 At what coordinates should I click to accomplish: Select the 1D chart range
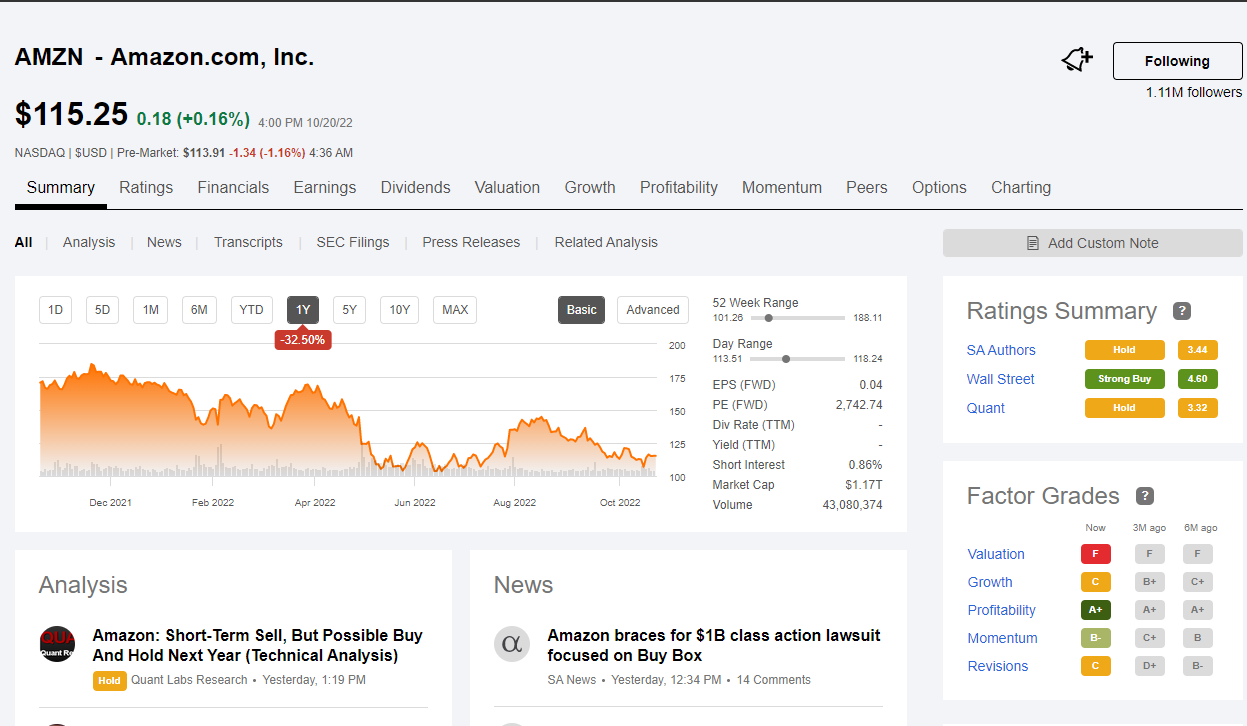(55, 310)
